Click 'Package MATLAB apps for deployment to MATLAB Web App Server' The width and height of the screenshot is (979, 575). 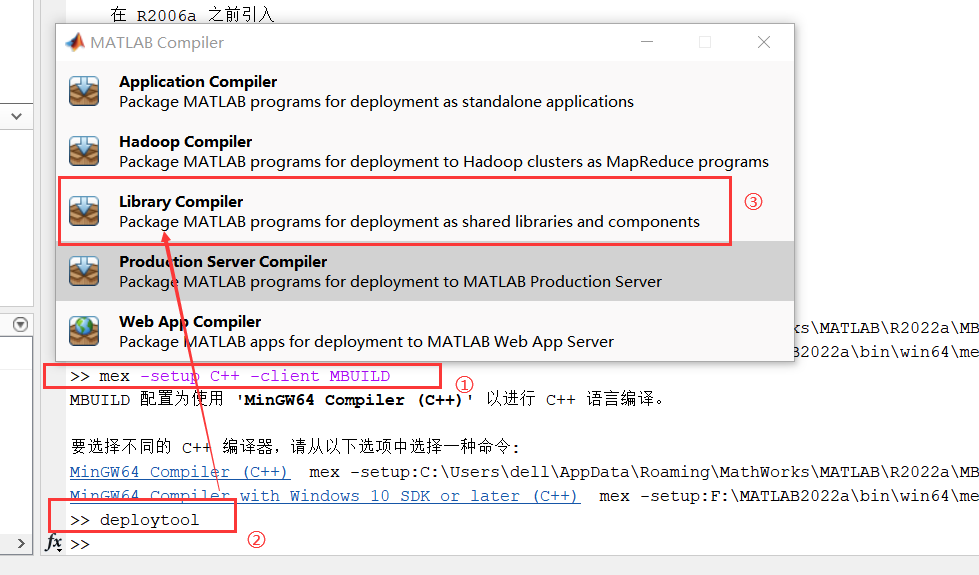click(x=367, y=342)
